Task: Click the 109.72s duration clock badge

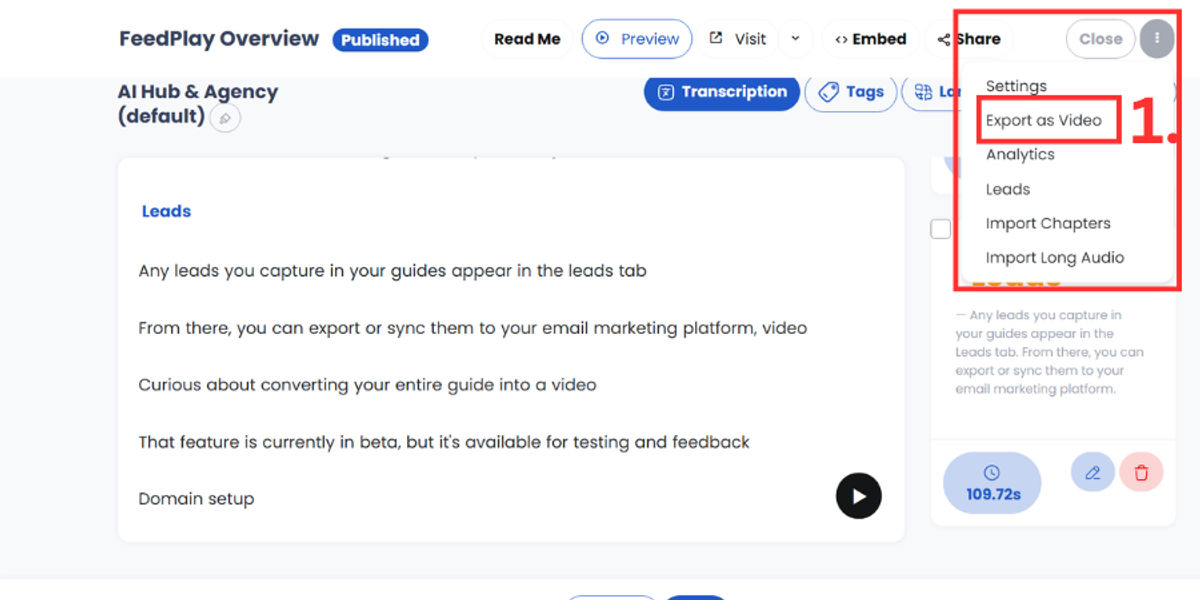Action: coord(991,483)
